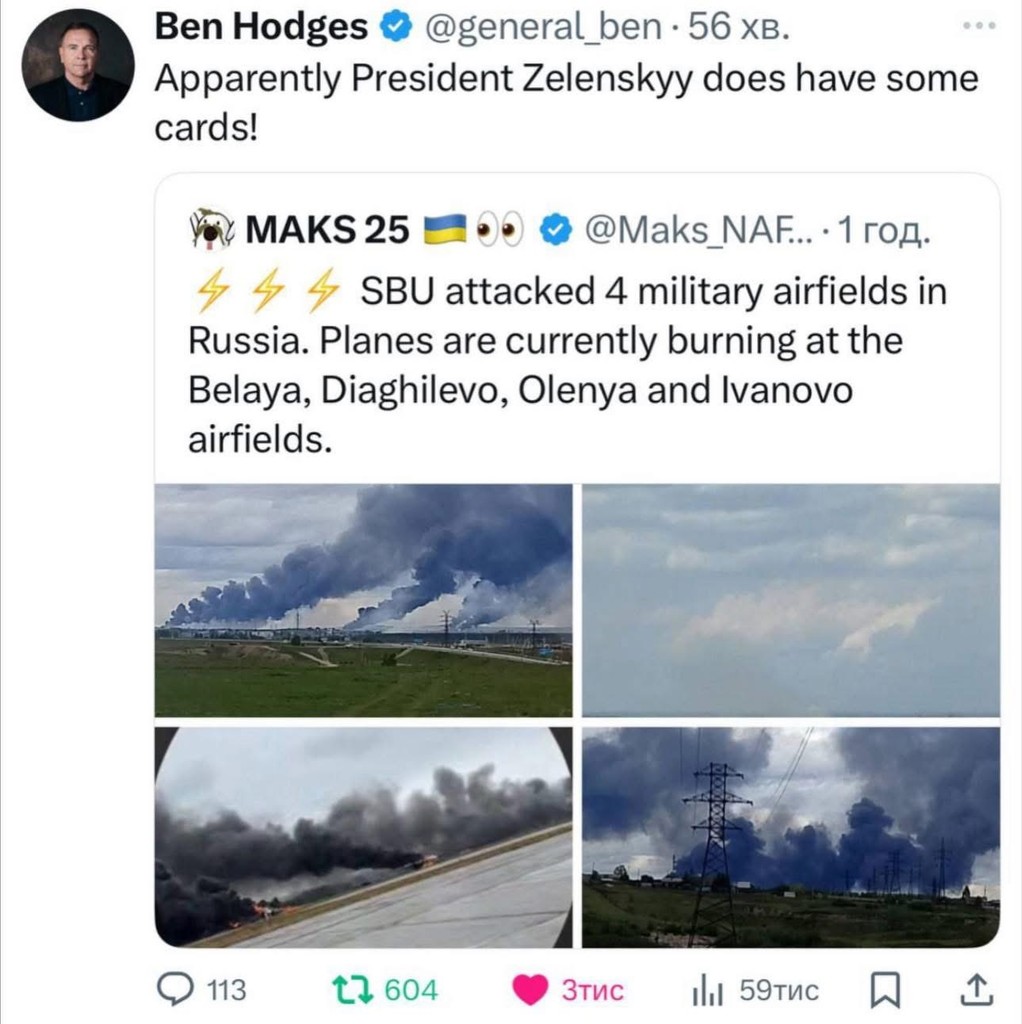
Task: Open top-right cloudy sky photo
Action: point(791,600)
